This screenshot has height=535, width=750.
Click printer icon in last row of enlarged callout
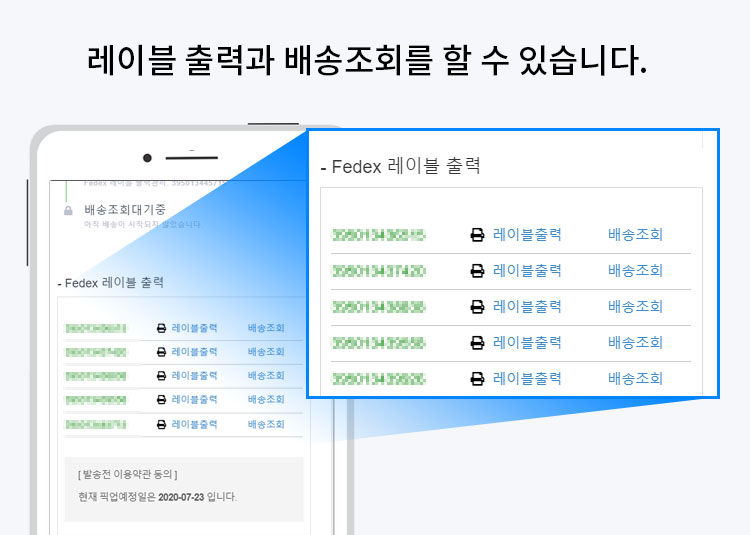[x=477, y=379]
